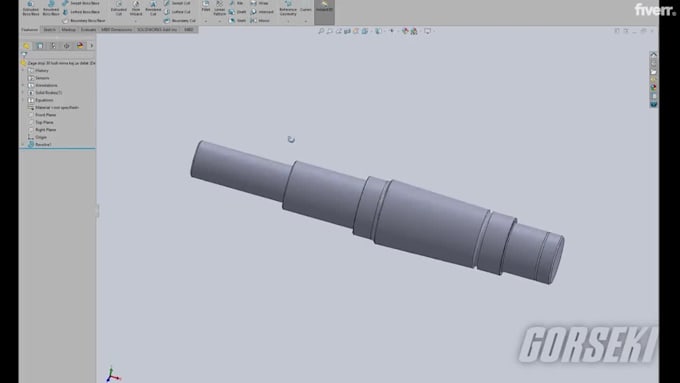Open Display Style in heads-up toolbar
This screenshot has height=383, width=680.
(x=379, y=31)
